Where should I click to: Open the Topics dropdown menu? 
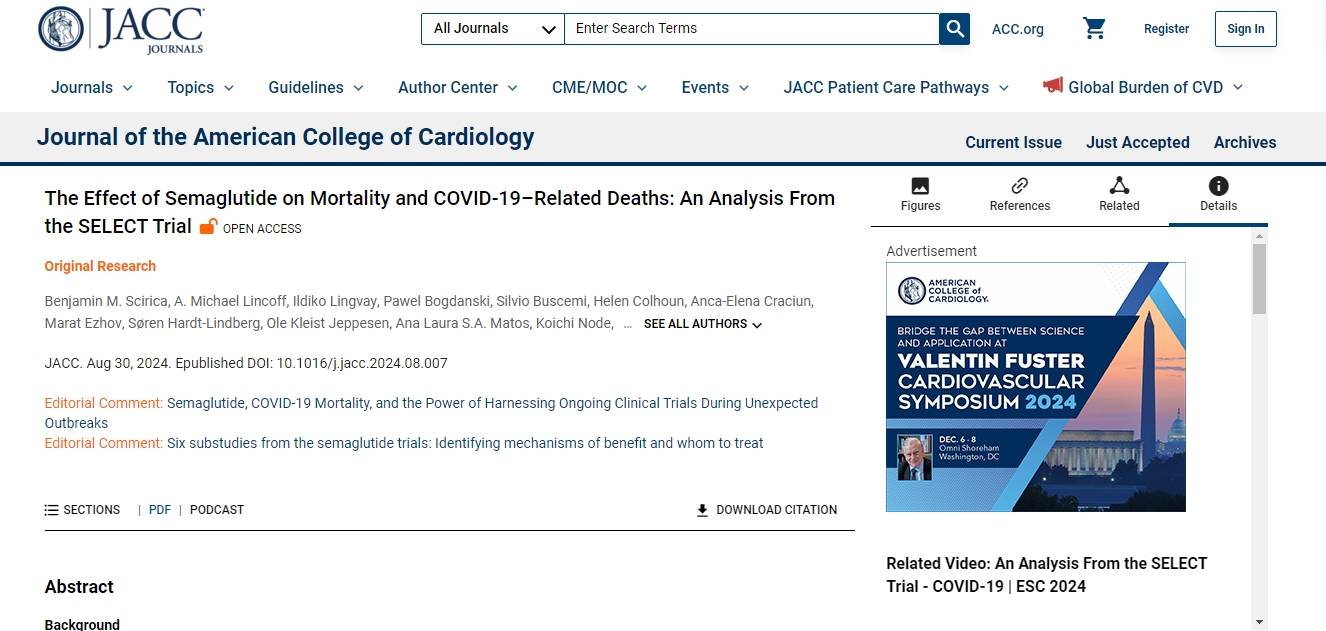point(200,88)
